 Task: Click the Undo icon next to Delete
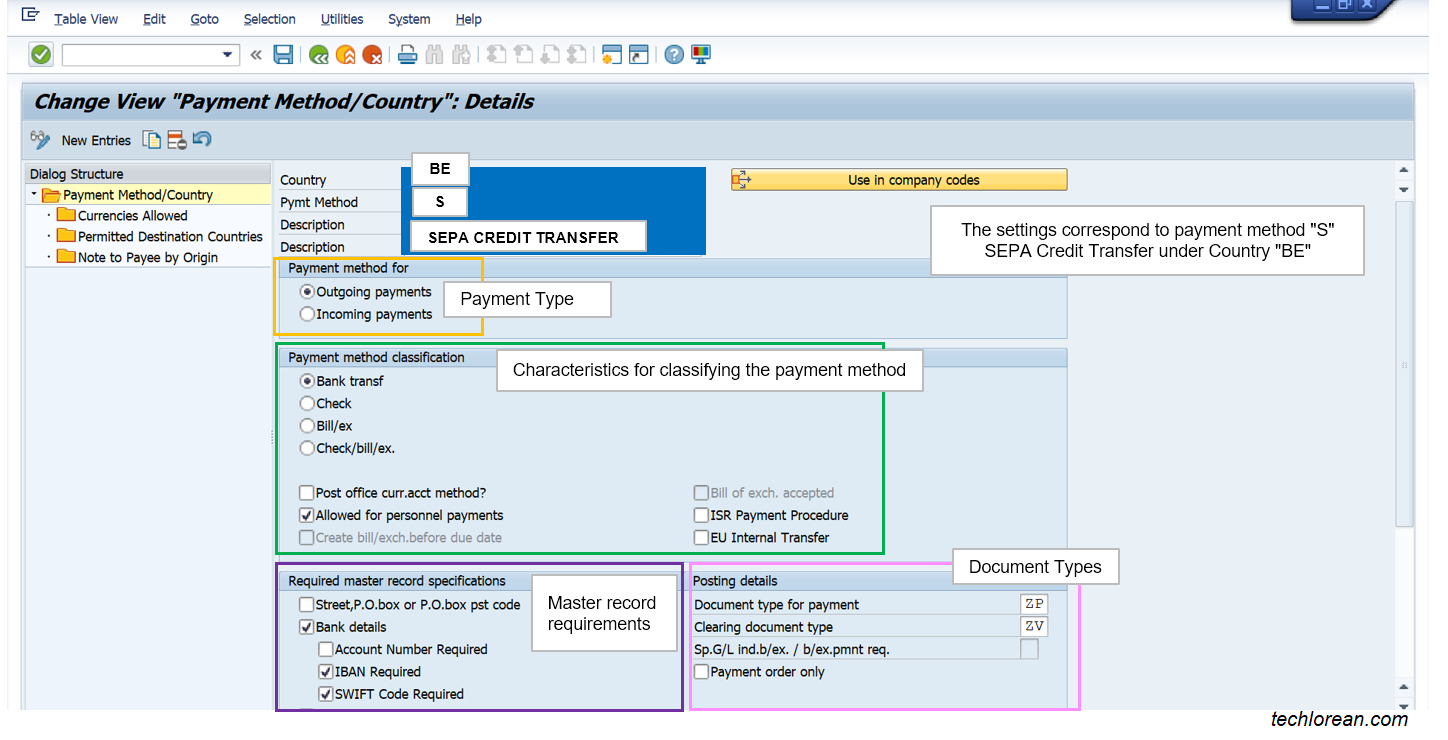(x=201, y=140)
